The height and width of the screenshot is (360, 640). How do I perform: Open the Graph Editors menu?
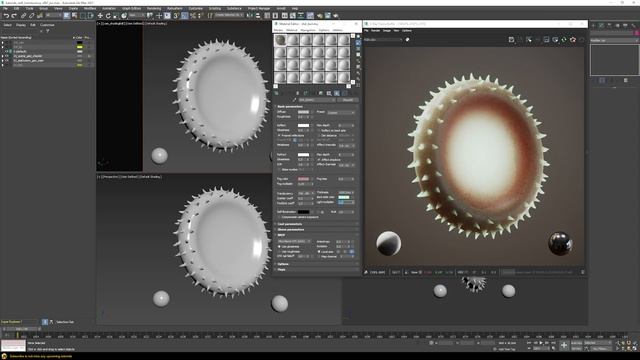(131, 8)
